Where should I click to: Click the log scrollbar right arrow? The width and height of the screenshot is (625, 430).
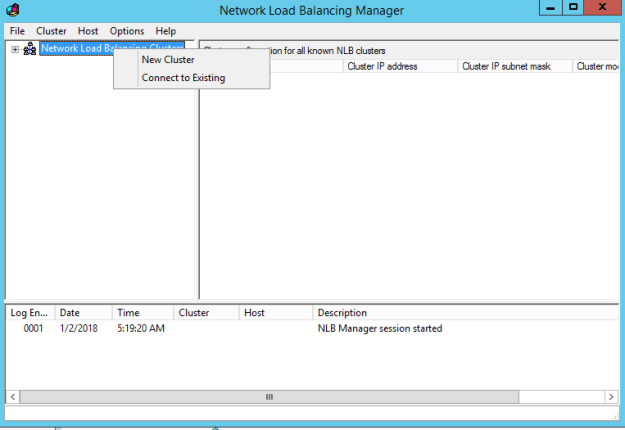tap(611, 397)
